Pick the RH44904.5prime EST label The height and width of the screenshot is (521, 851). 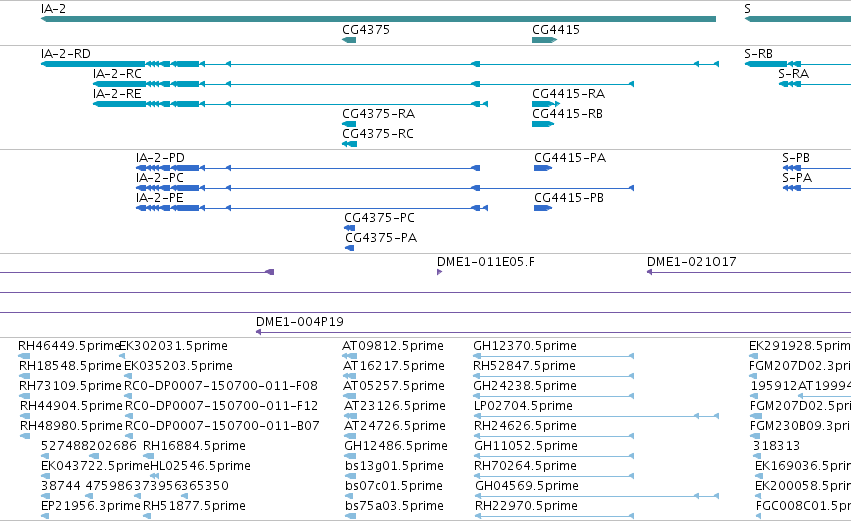pyautogui.click(x=71, y=406)
